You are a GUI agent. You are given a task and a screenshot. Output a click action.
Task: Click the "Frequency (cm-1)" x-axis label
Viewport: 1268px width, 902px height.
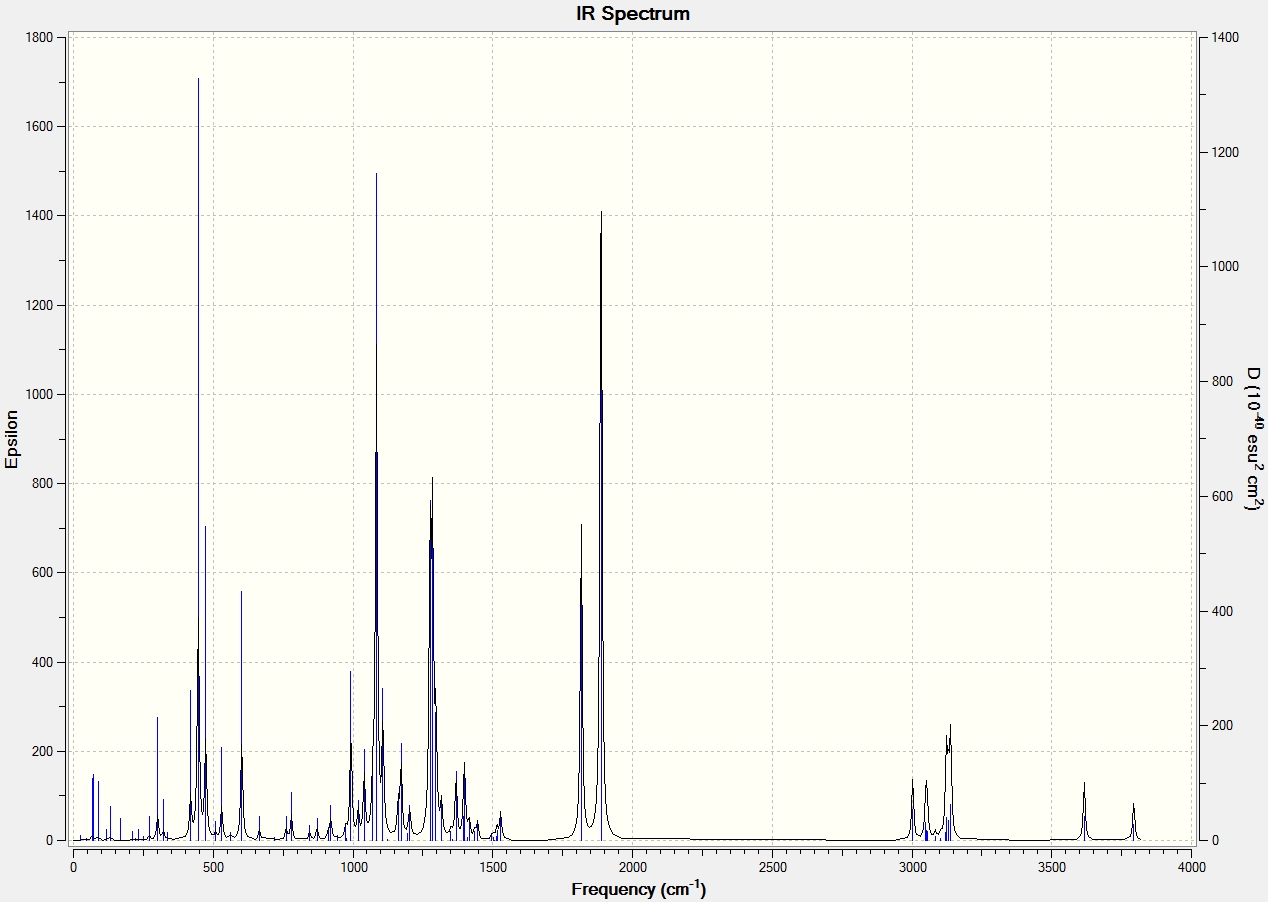[x=639, y=888]
